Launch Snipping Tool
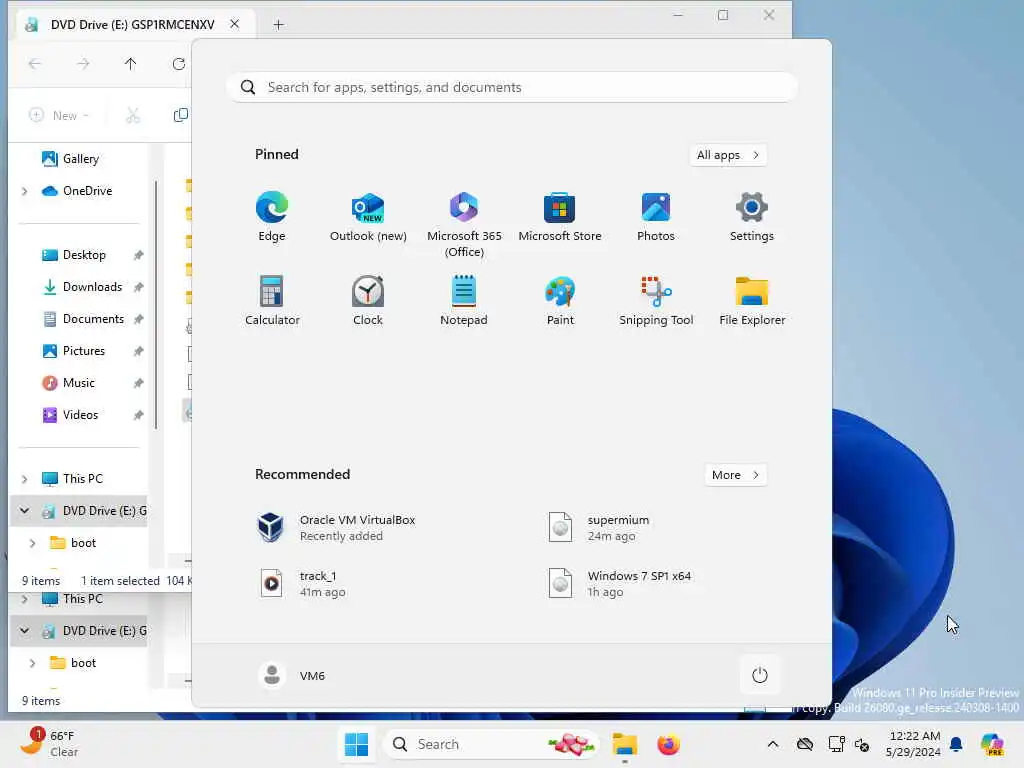Viewport: 1024px width, 768px height. coord(656,300)
